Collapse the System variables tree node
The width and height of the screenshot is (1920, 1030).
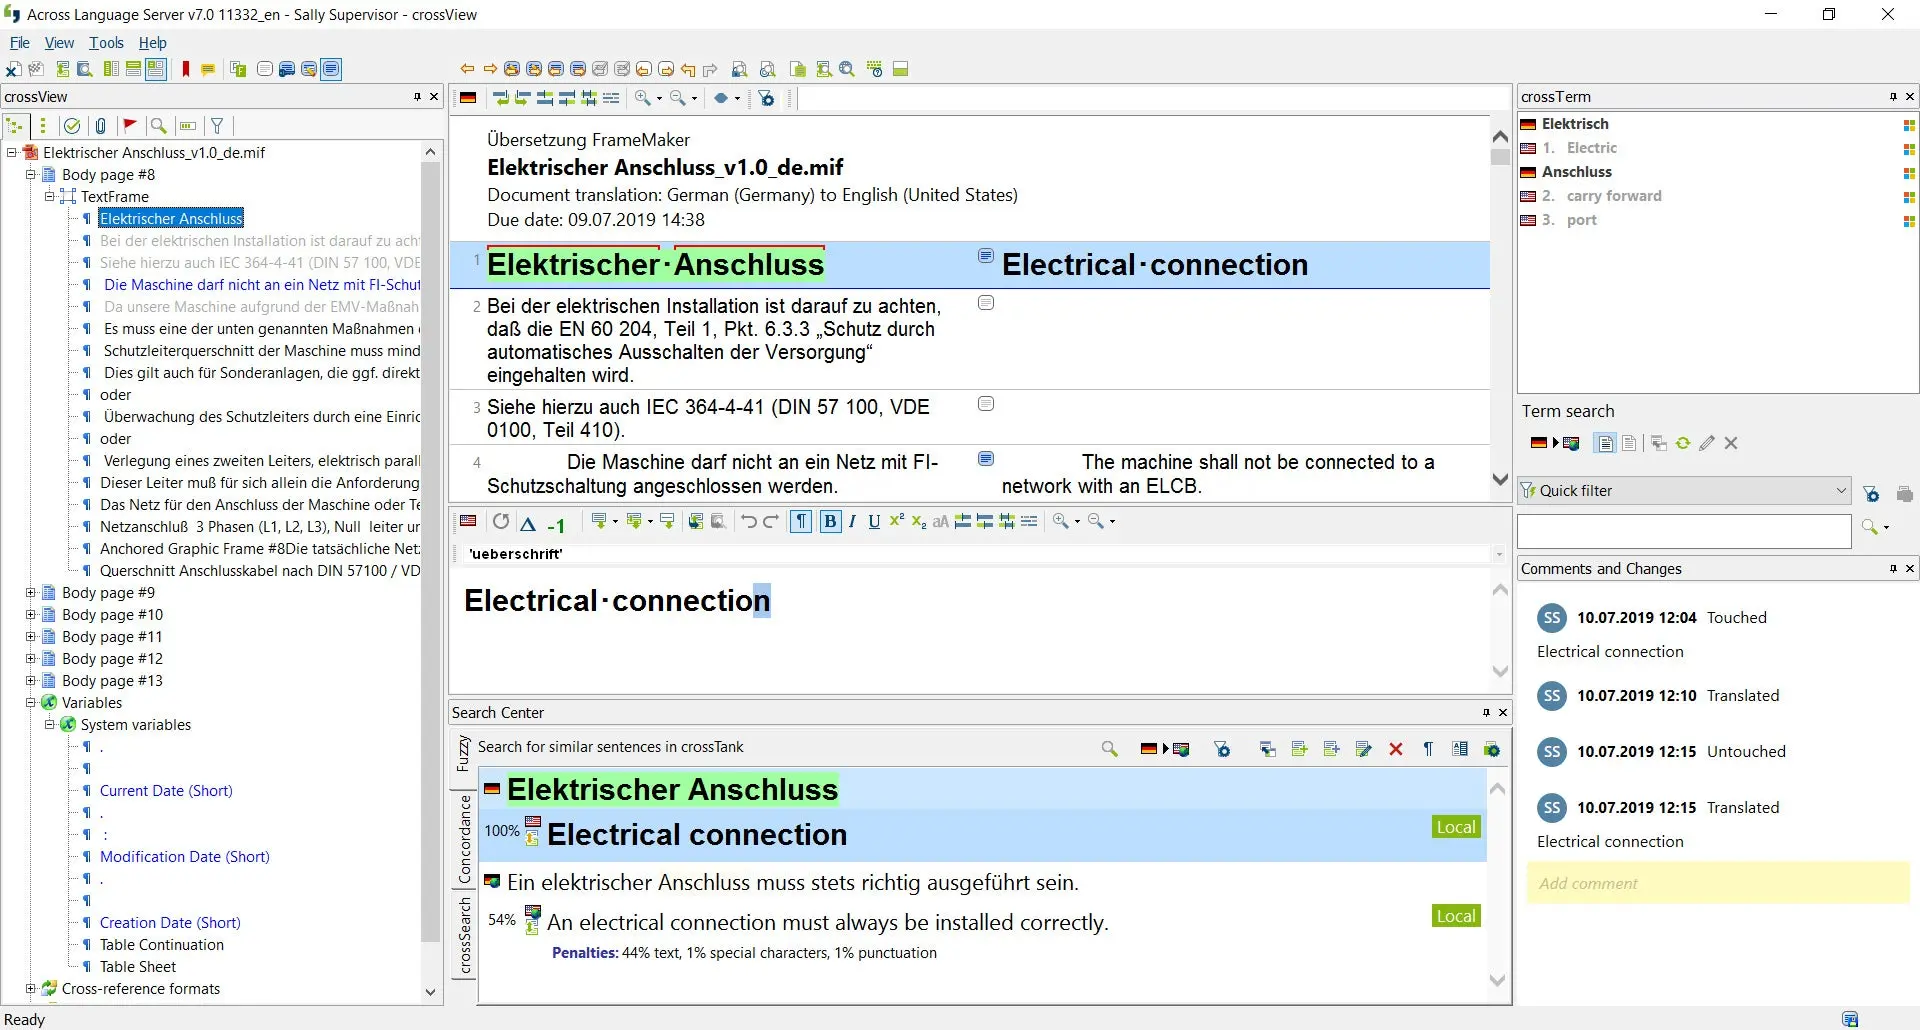(49, 725)
